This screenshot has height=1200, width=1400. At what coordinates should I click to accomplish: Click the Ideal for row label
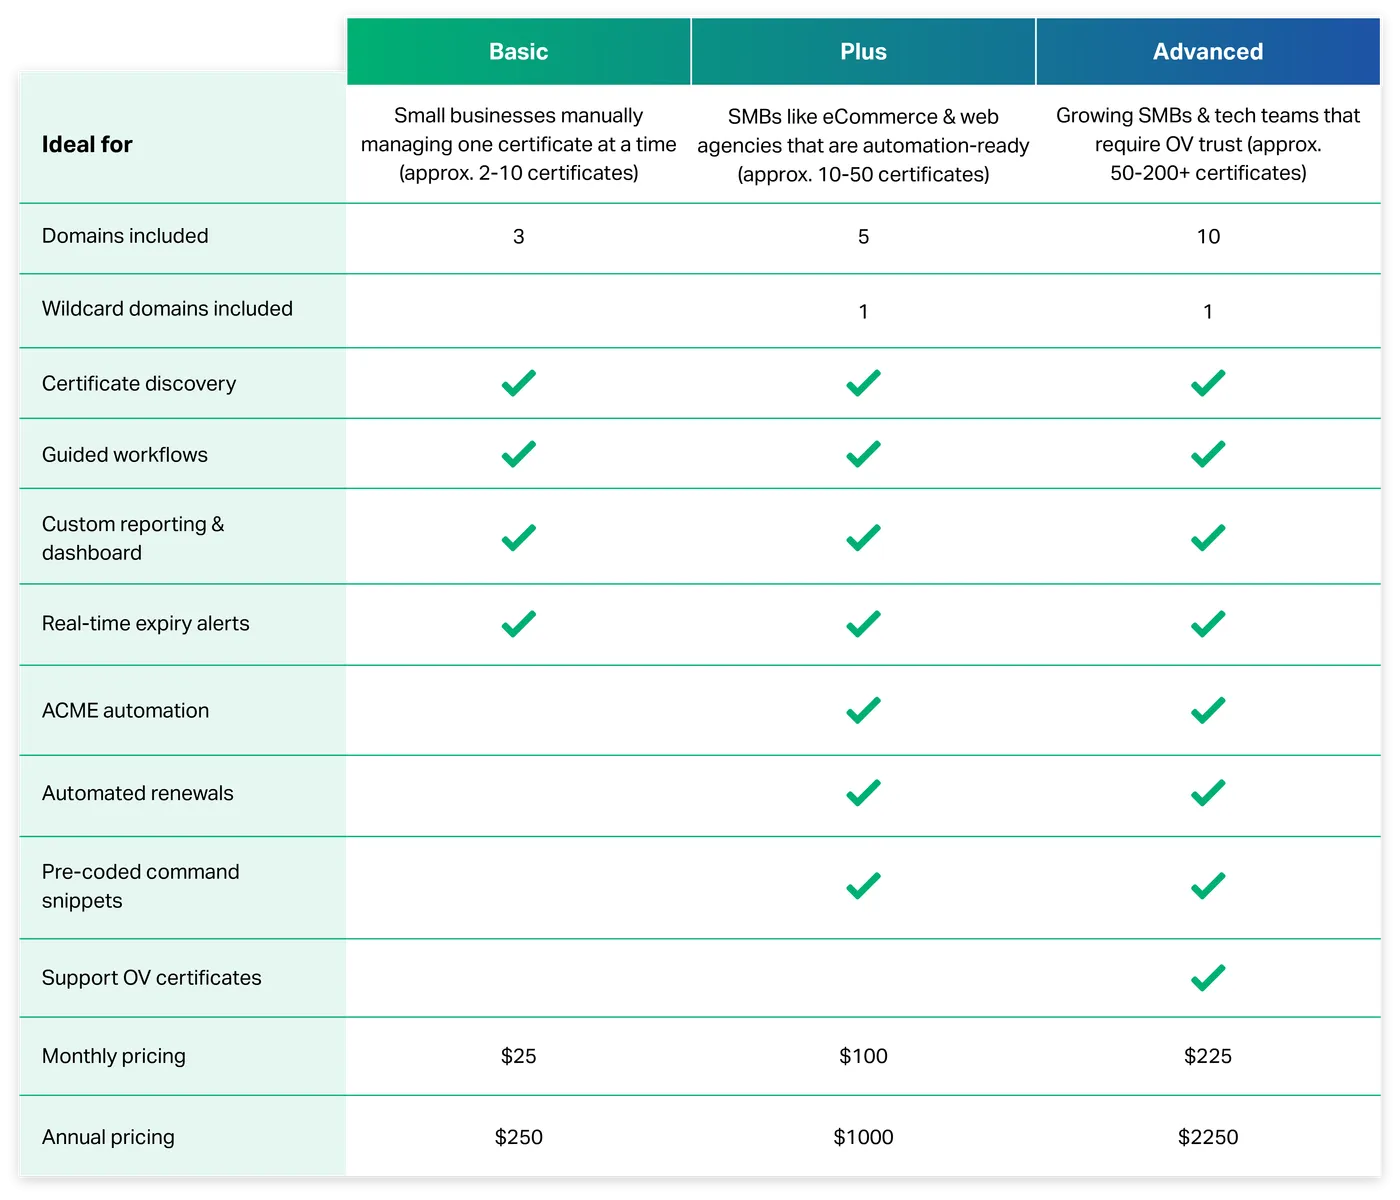point(87,145)
